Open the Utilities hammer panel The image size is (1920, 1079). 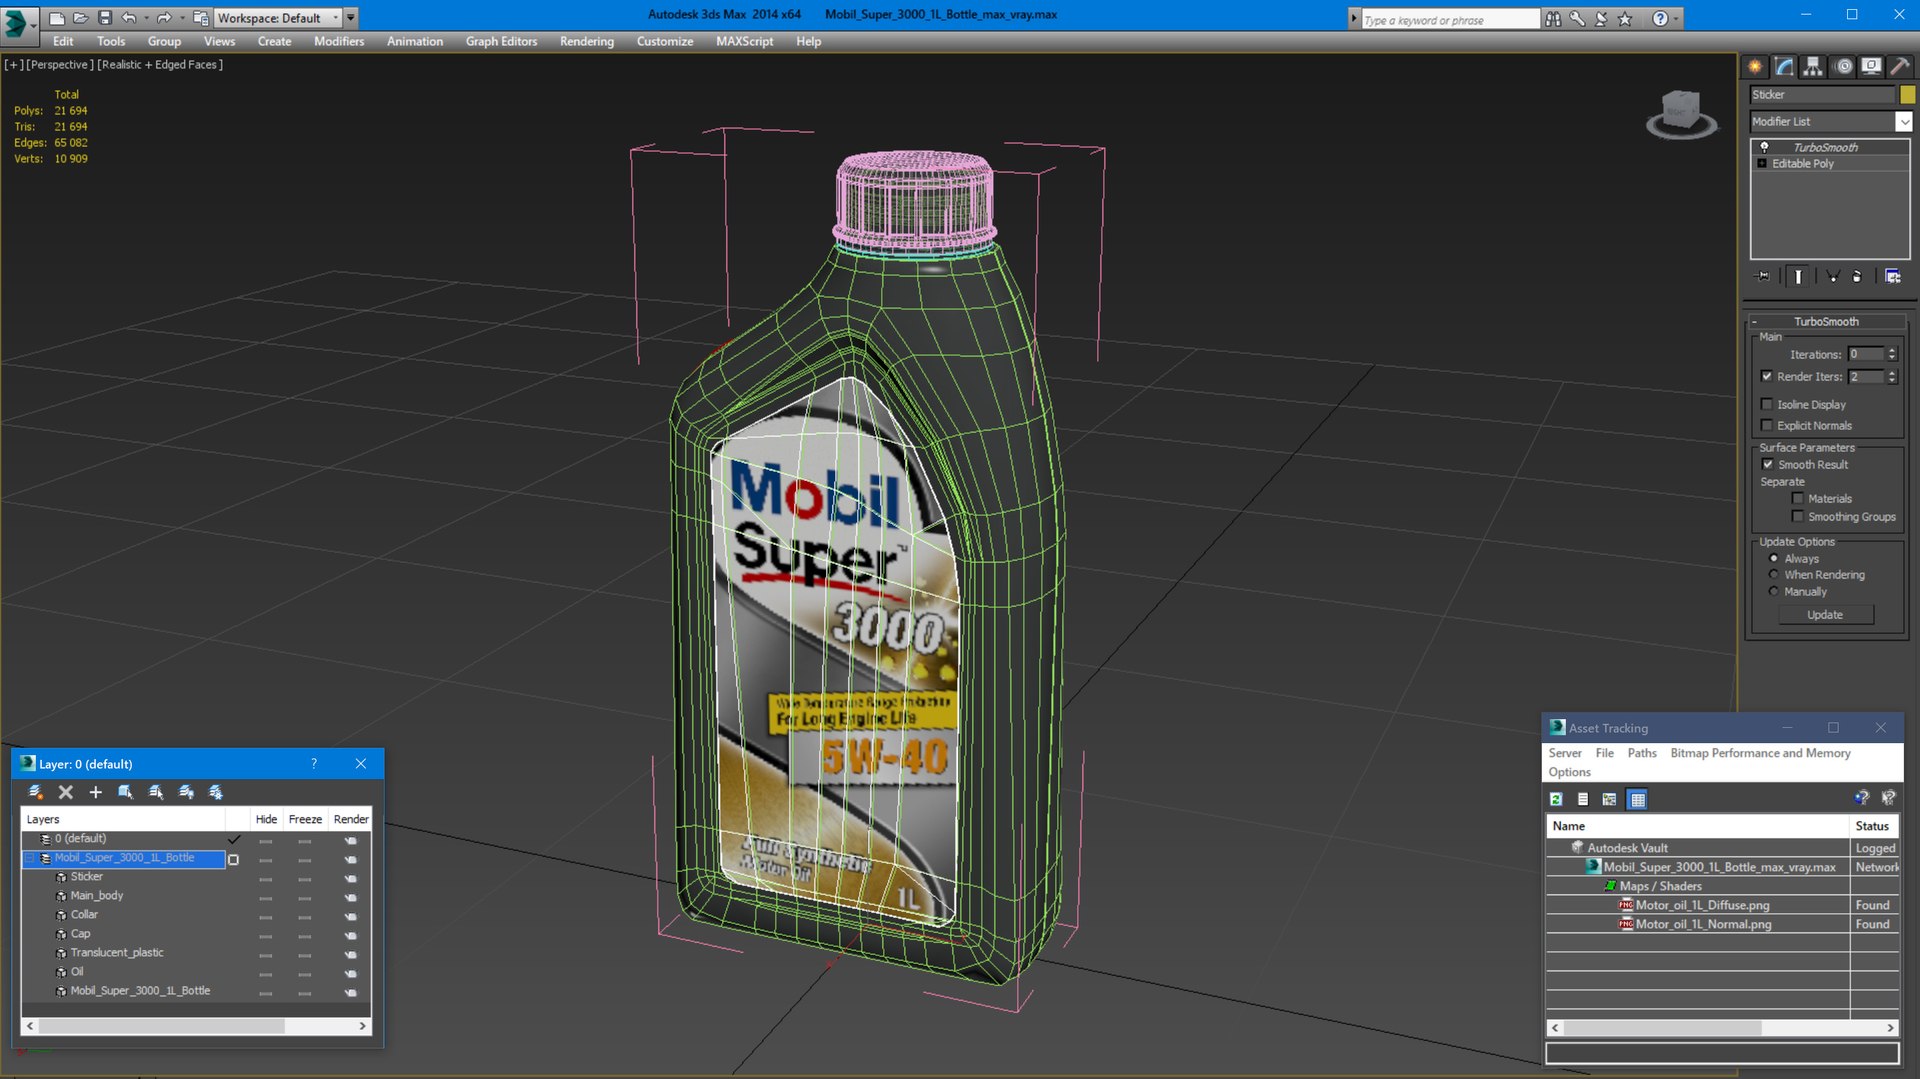[x=1900, y=67]
